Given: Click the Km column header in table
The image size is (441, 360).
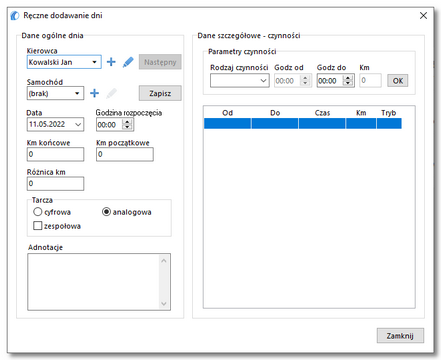Looking at the screenshot, I should coord(361,113).
